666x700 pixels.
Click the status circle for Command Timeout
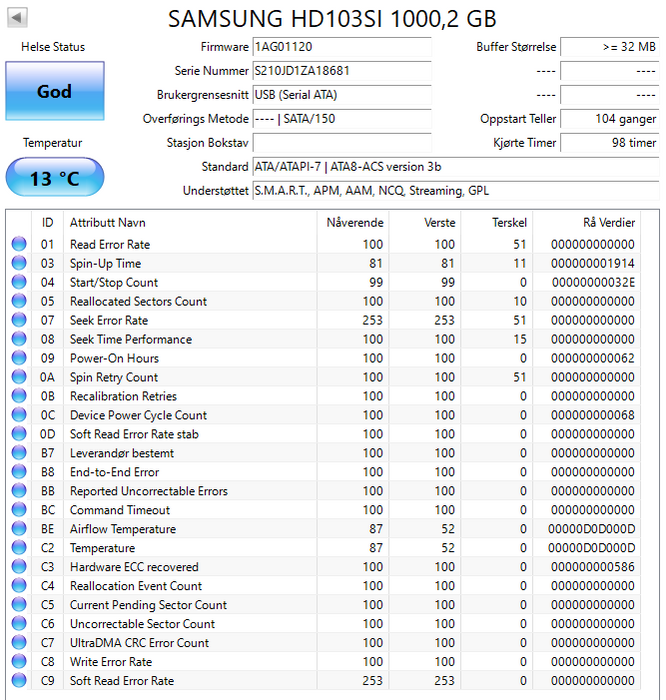pos(19,509)
